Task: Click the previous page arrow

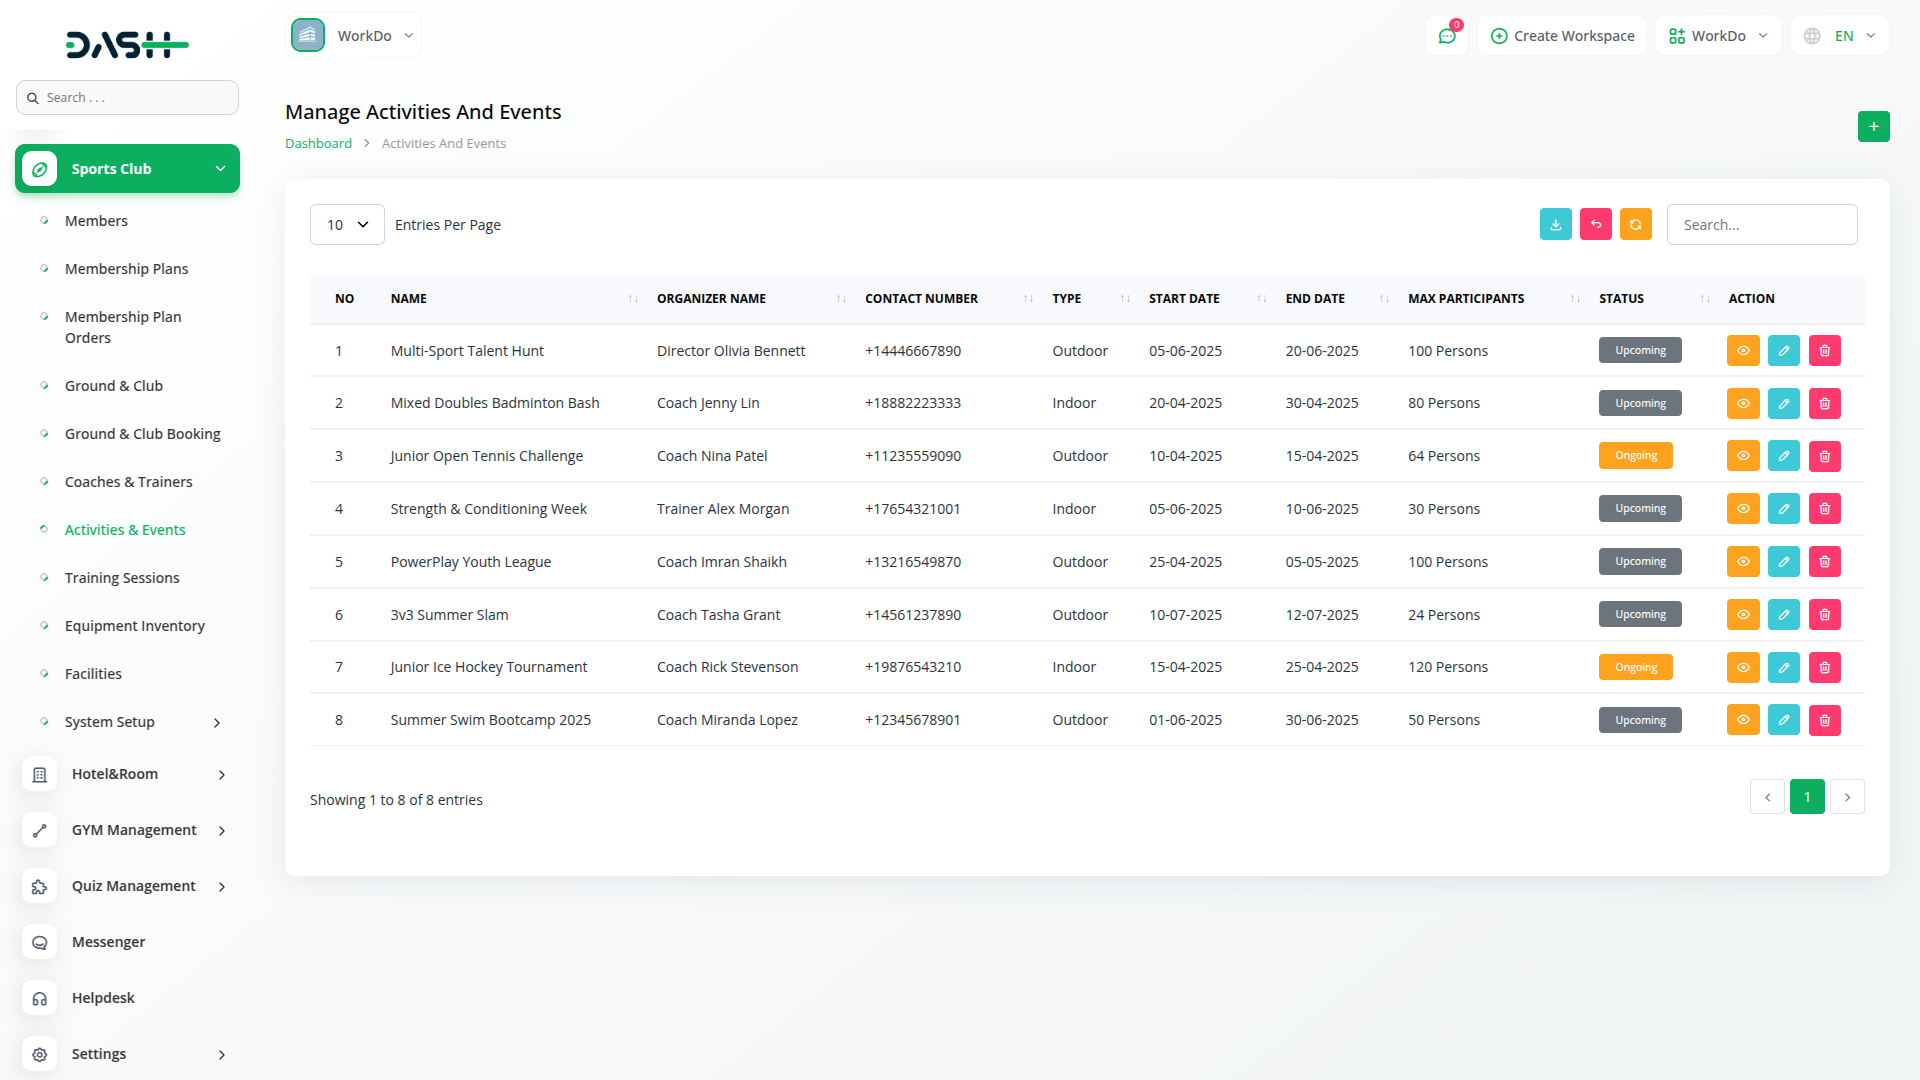Action: coord(1767,797)
